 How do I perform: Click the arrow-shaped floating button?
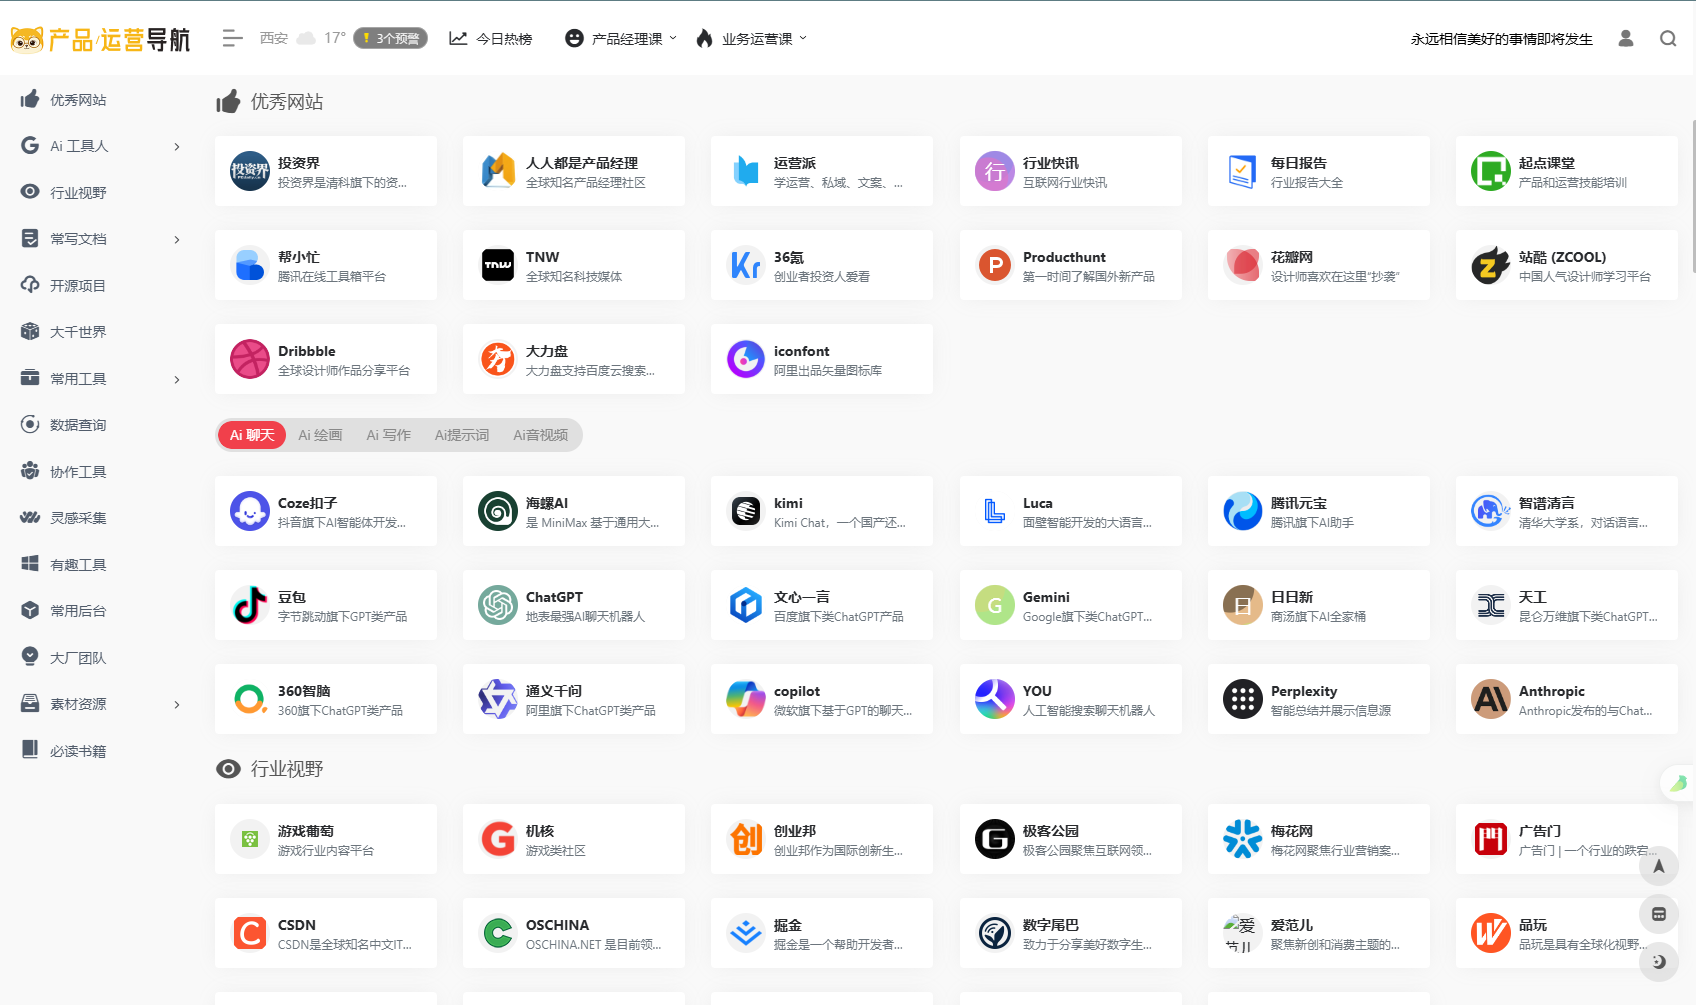(1658, 866)
